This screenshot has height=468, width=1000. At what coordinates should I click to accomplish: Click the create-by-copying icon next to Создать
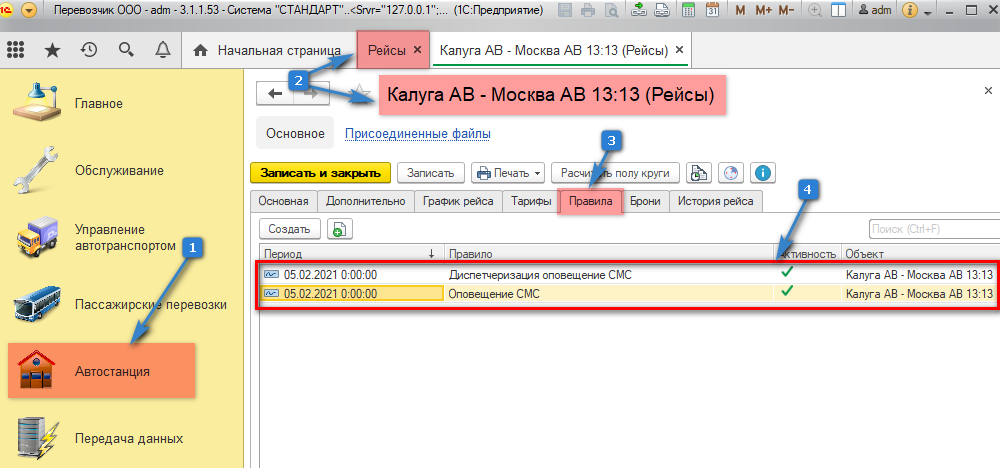(x=338, y=229)
